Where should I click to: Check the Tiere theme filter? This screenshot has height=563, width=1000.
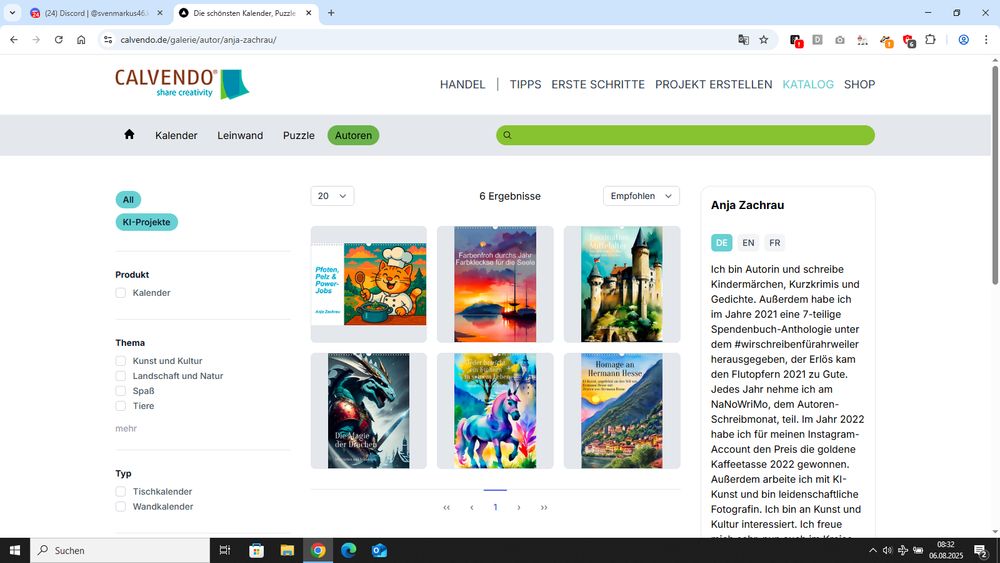(121, 406)
